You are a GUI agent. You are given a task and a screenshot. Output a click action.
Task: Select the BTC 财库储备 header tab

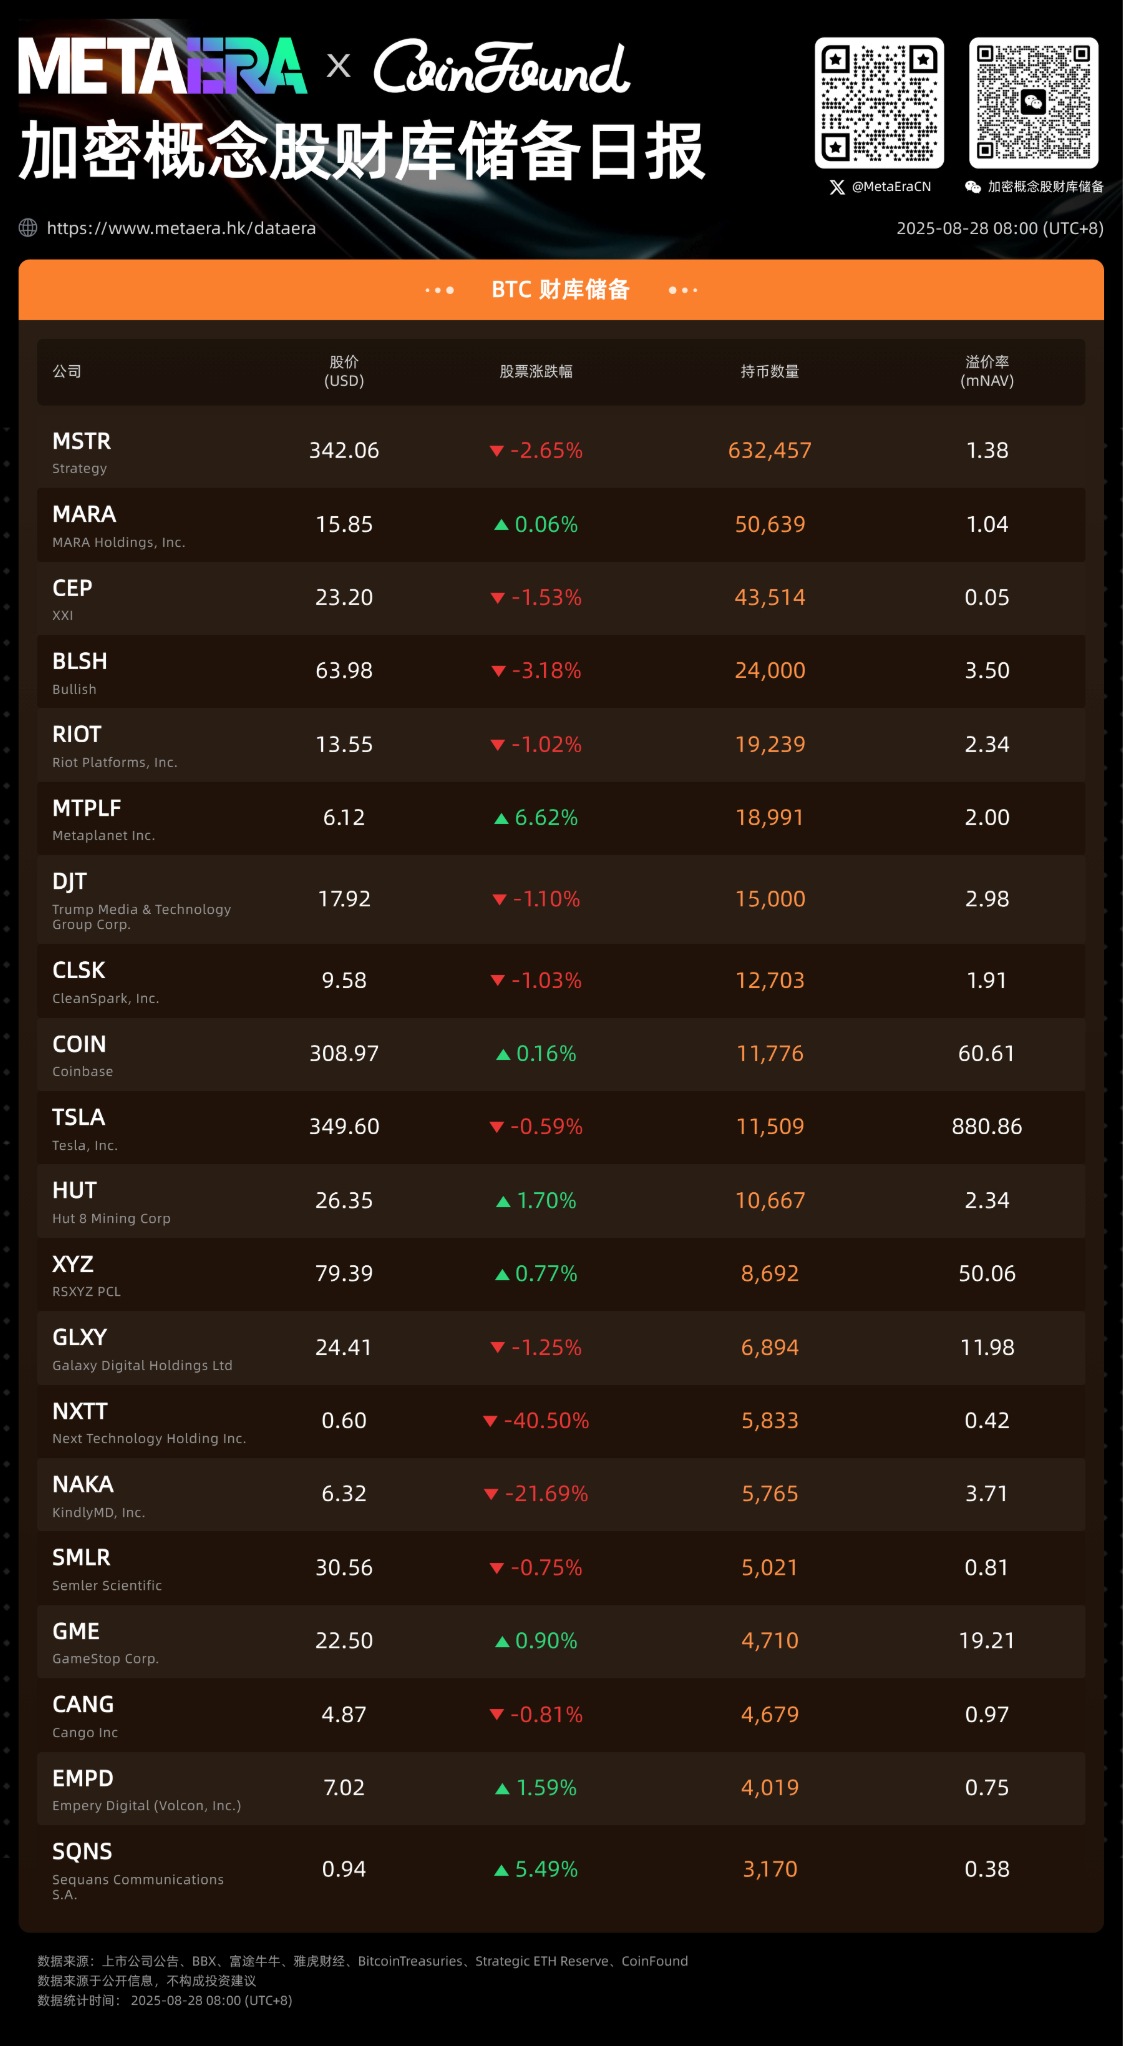tap(560, 290)
